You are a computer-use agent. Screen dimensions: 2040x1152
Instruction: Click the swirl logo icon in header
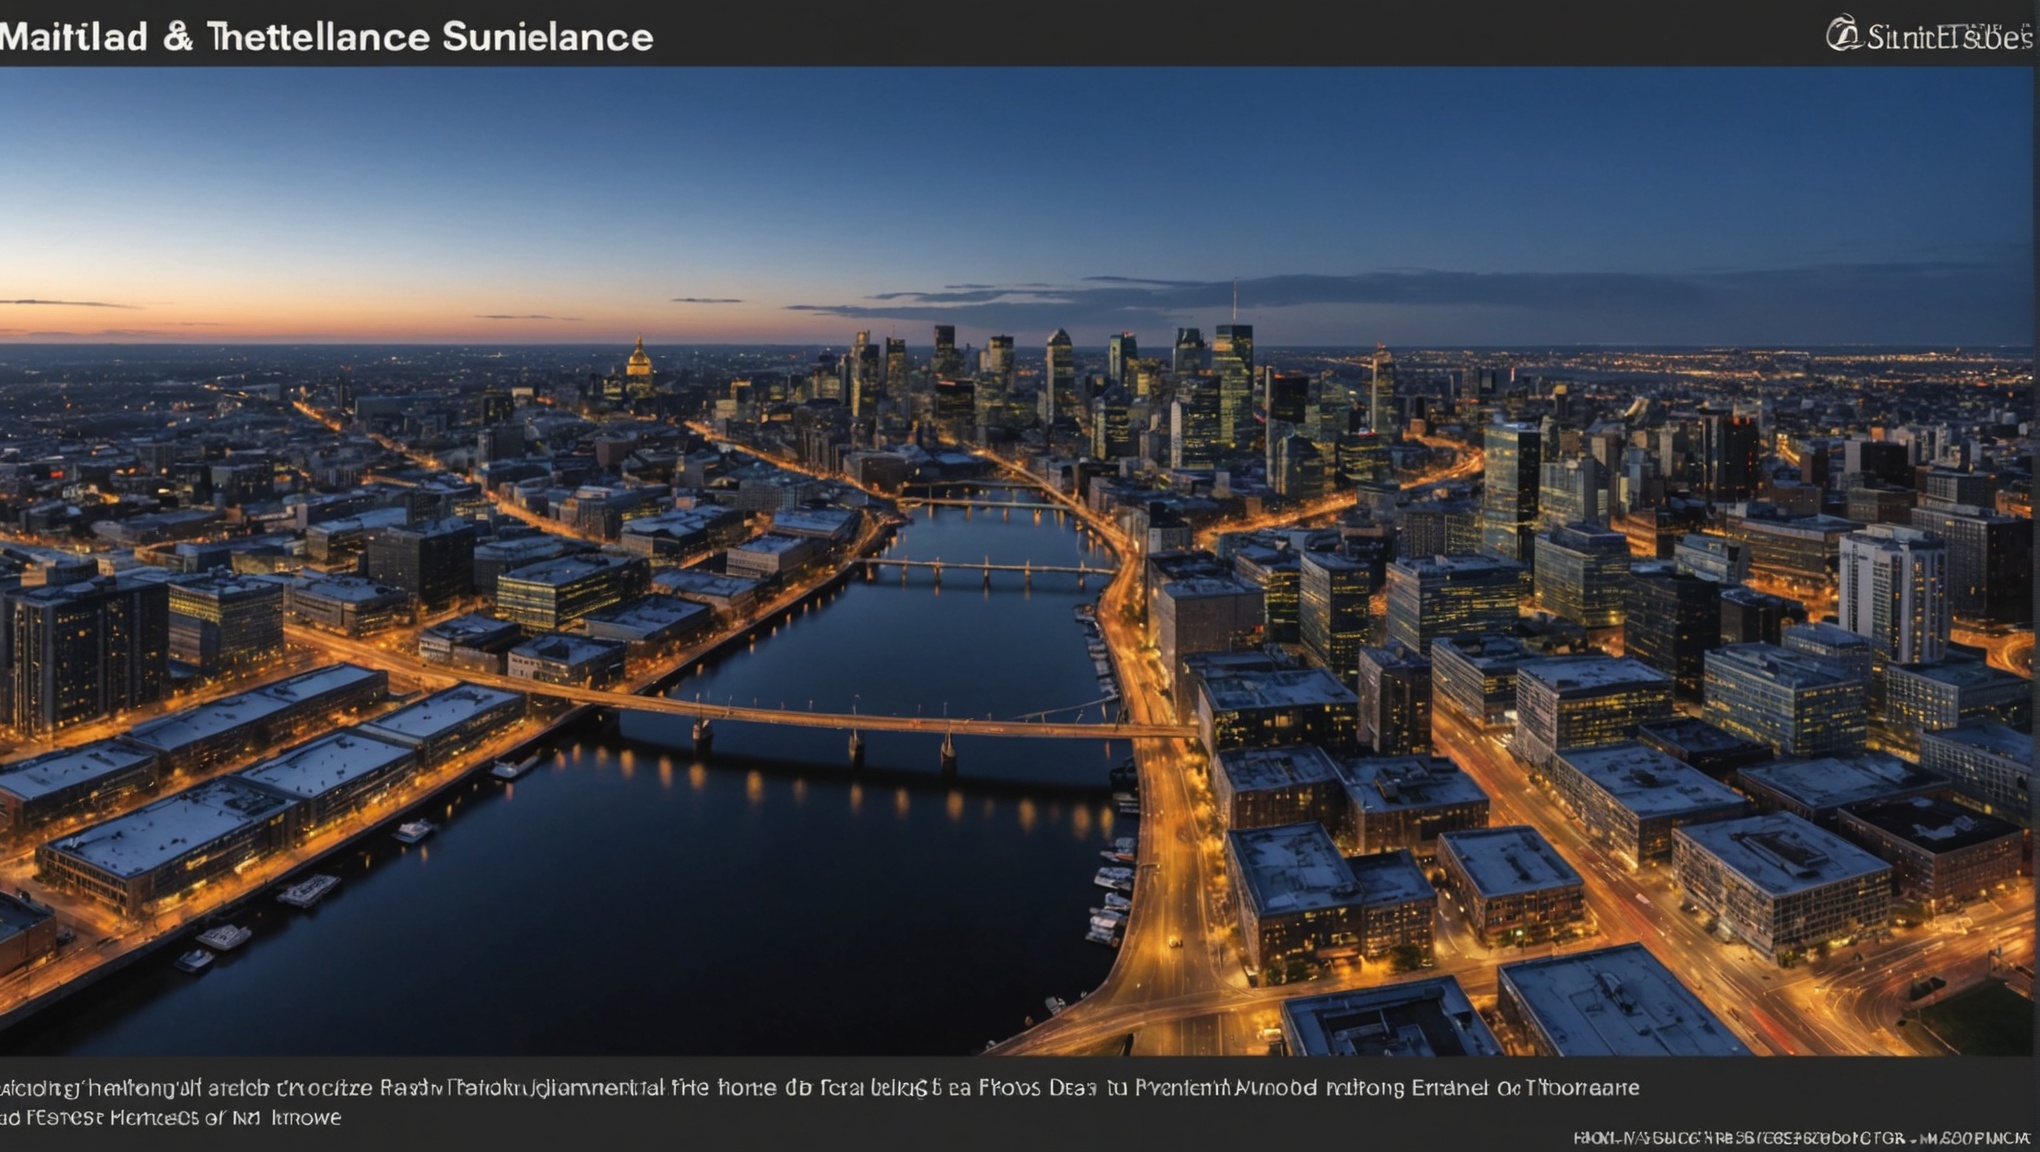1843,34
